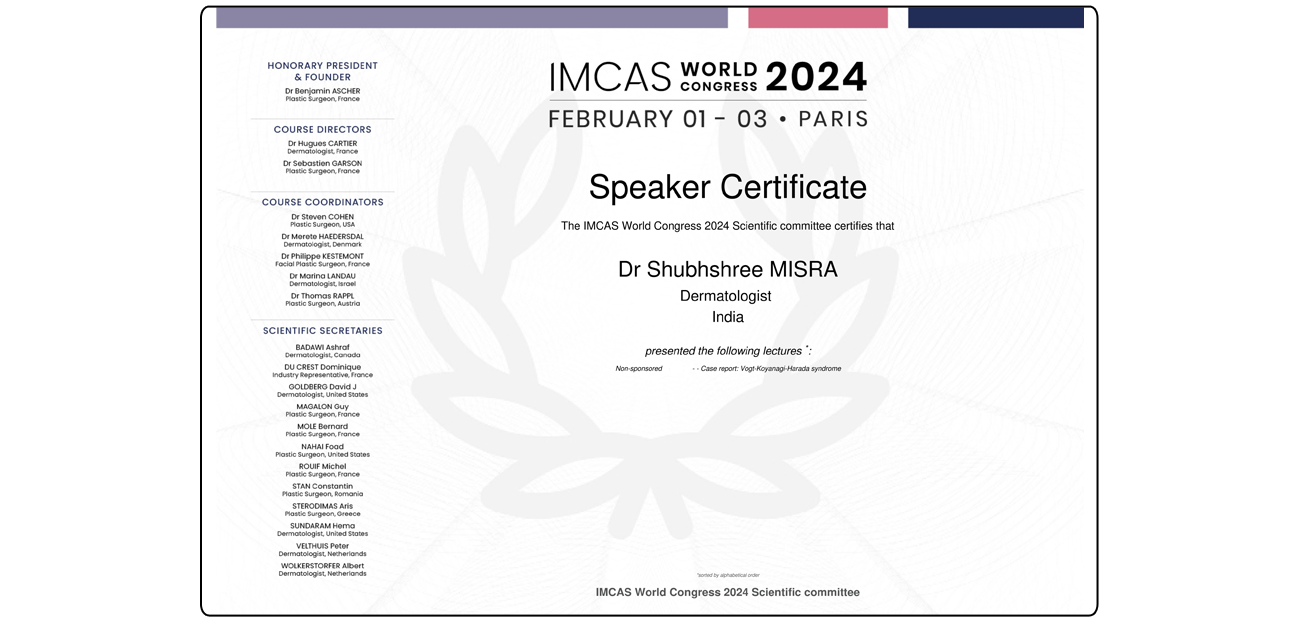
Task: Click "Plastic Surgeon, Austria" role line
Action: tap(322, 304)
